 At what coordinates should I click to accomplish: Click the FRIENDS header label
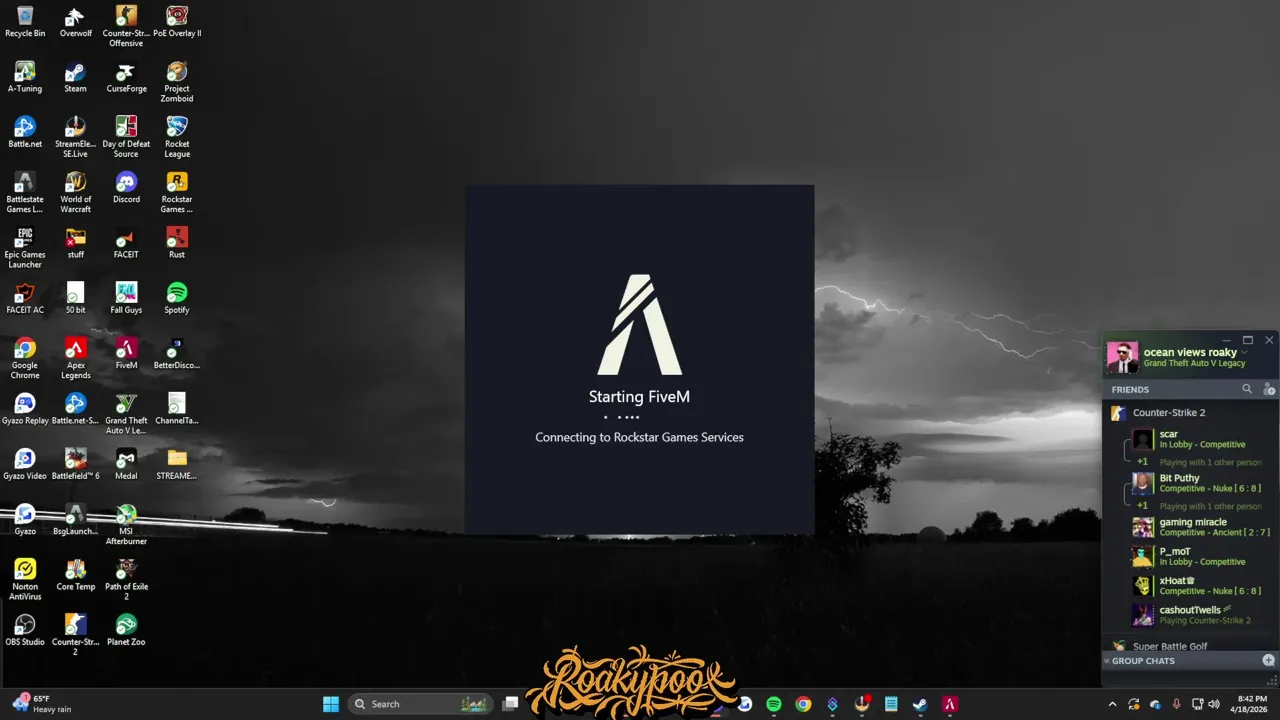(1130, 389)
